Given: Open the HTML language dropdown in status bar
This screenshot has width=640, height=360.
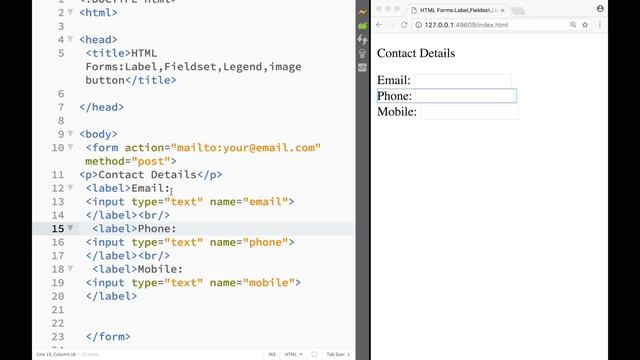Looking at the screenshot, I should (293, 354).
